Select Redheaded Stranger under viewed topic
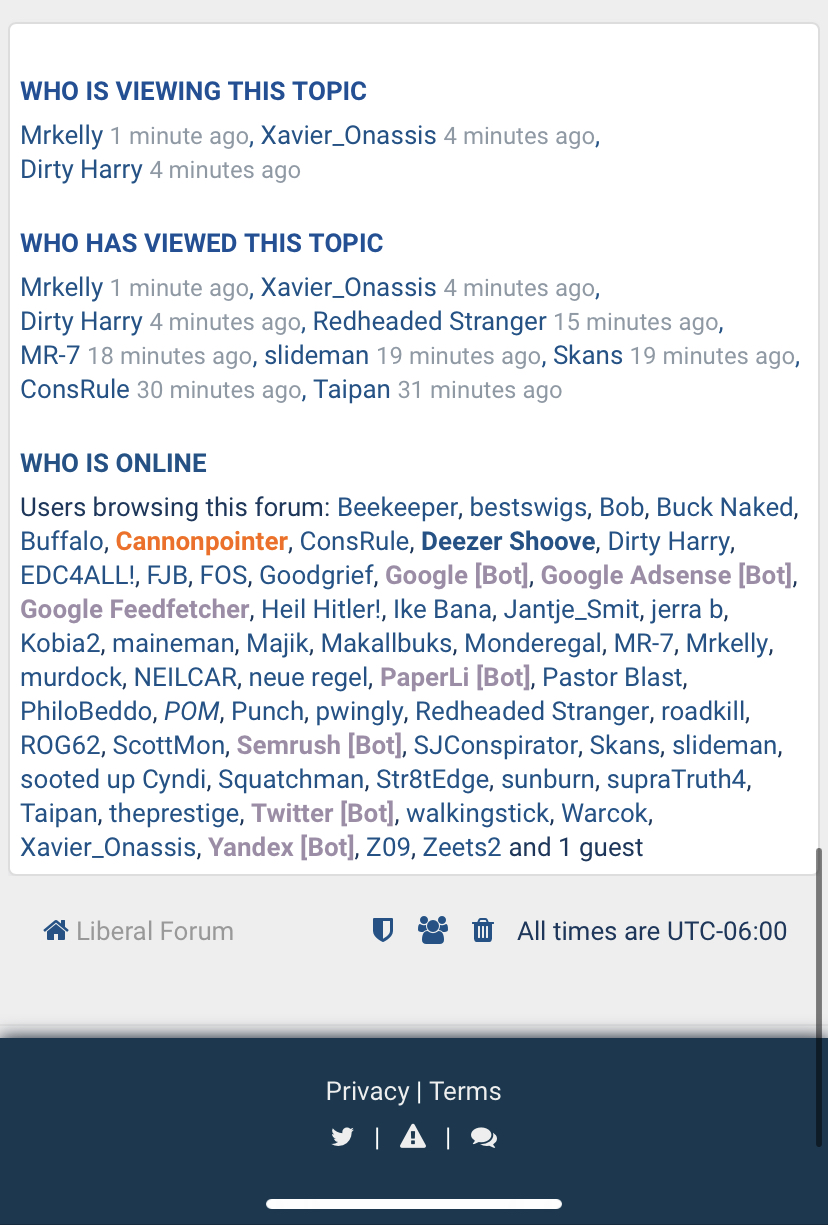 [x=430, y=321]
